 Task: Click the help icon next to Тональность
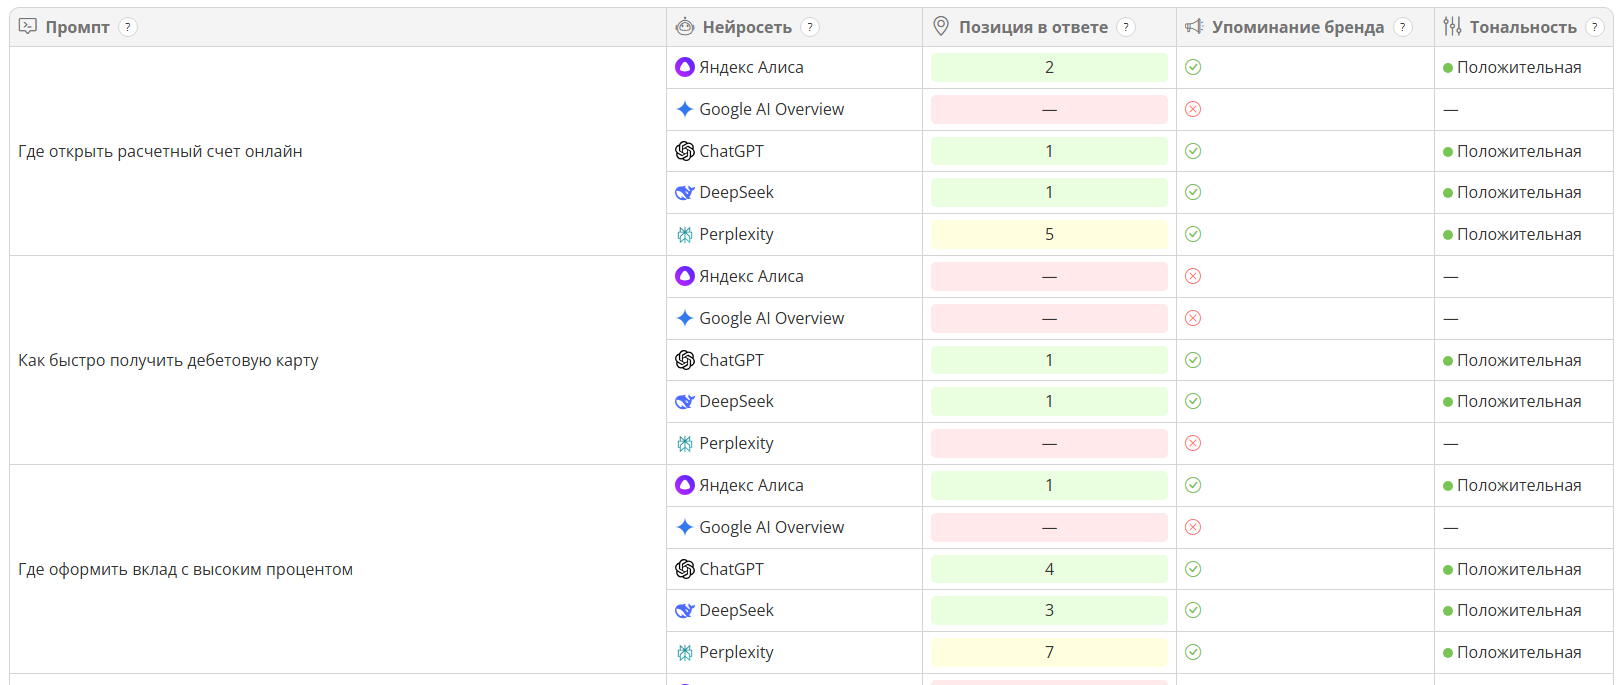1595,27
